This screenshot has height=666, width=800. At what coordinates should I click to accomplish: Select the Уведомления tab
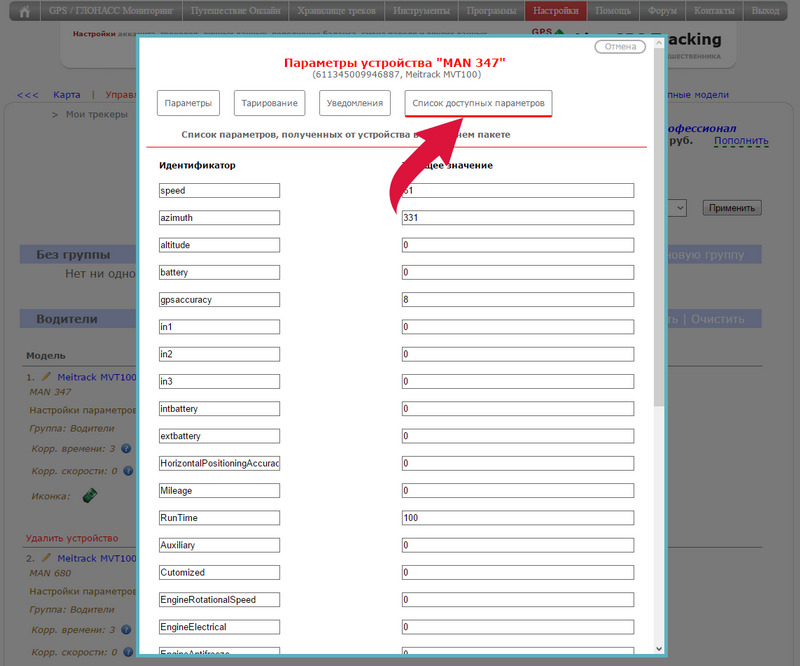coord(354,103)
